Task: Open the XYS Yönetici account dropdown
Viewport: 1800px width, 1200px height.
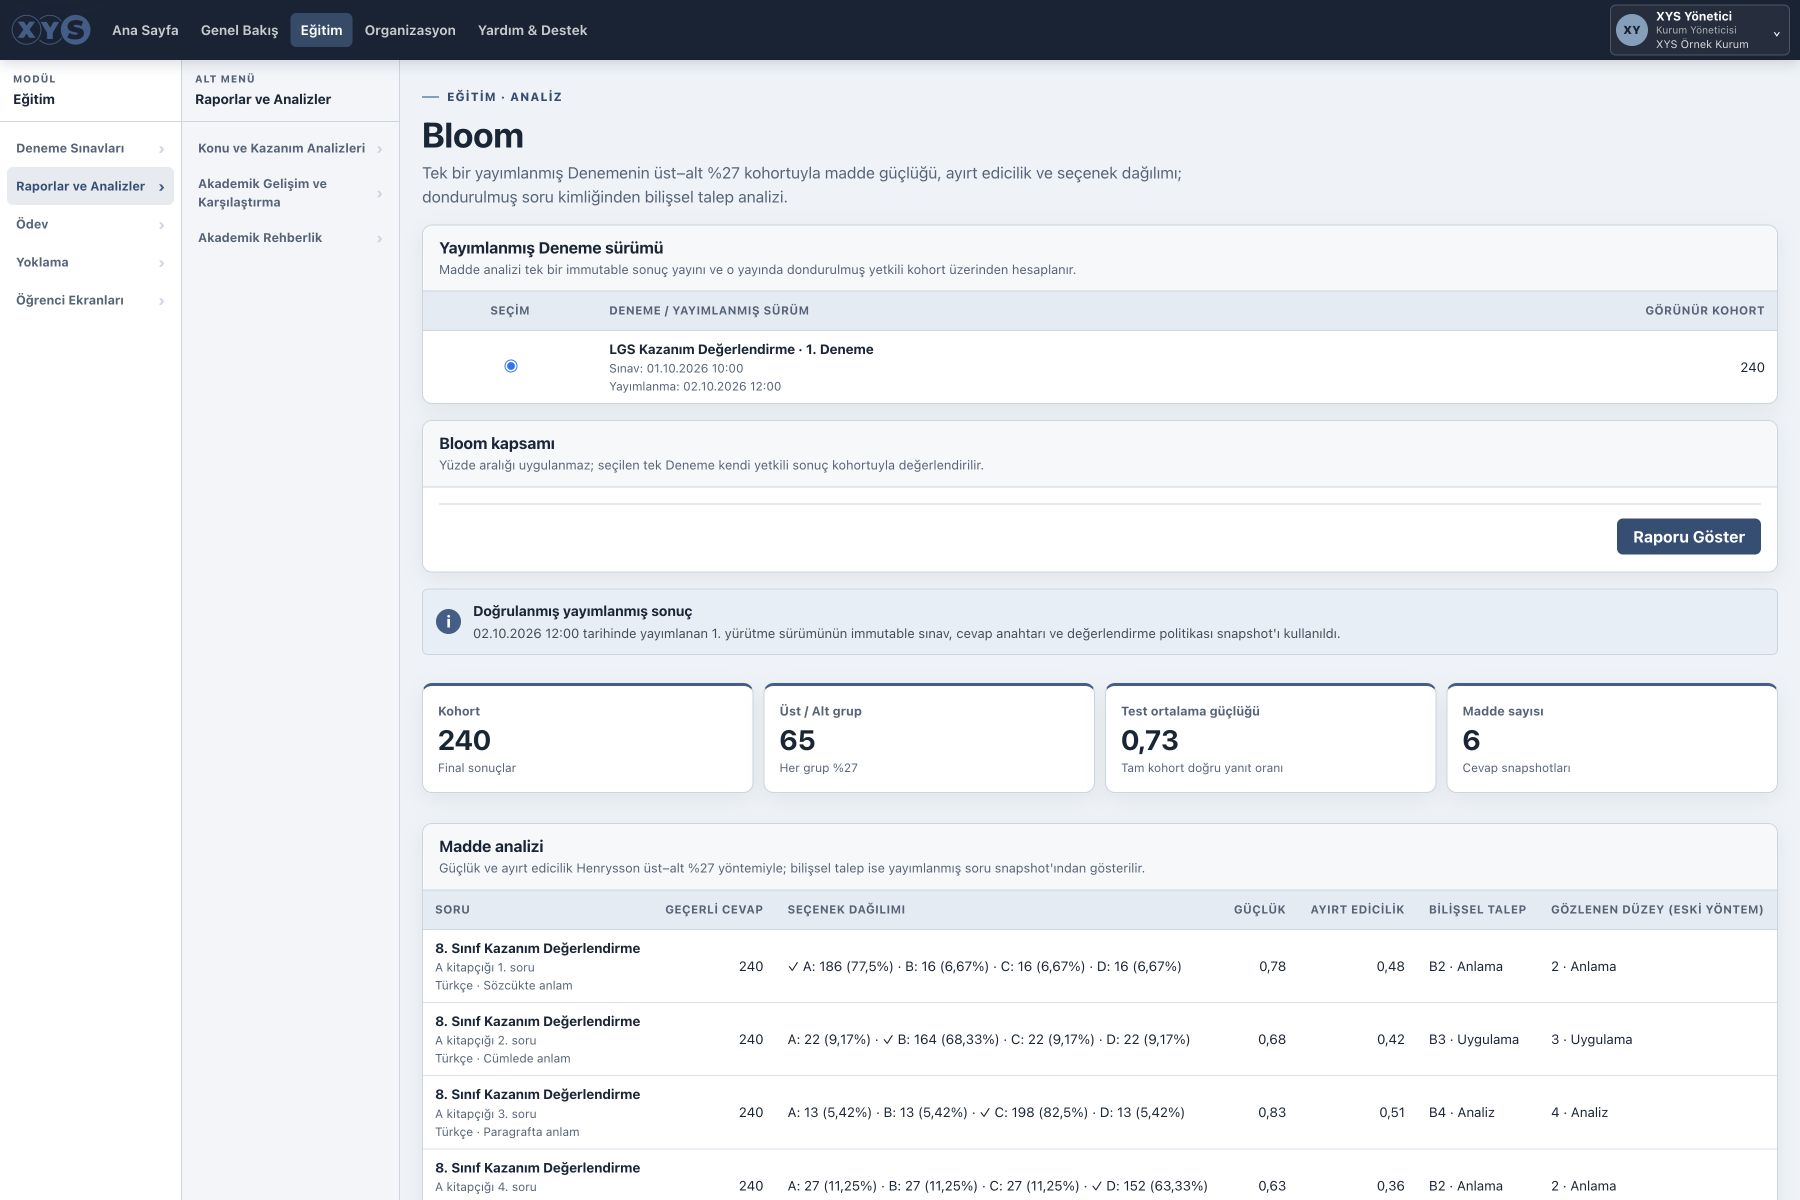Action: pyautogui.click(x=1699, y=30)
